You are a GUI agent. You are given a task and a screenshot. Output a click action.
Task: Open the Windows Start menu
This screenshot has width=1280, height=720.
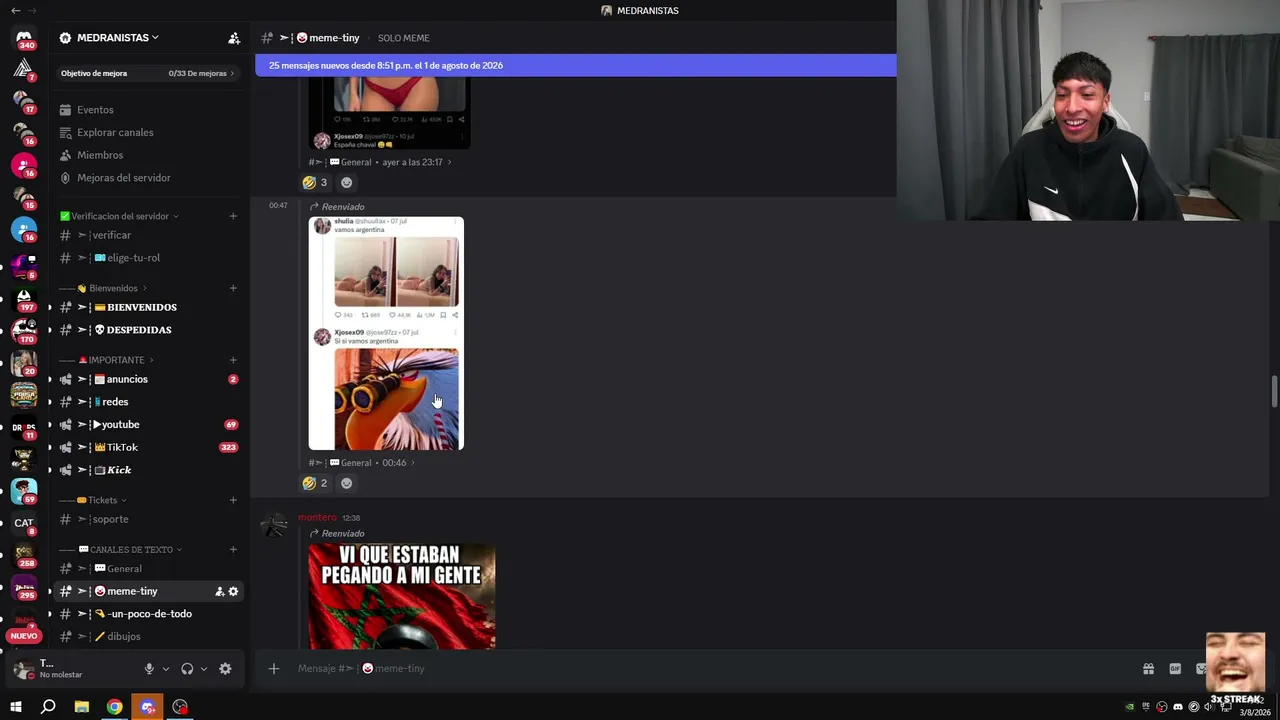(16, 707)
